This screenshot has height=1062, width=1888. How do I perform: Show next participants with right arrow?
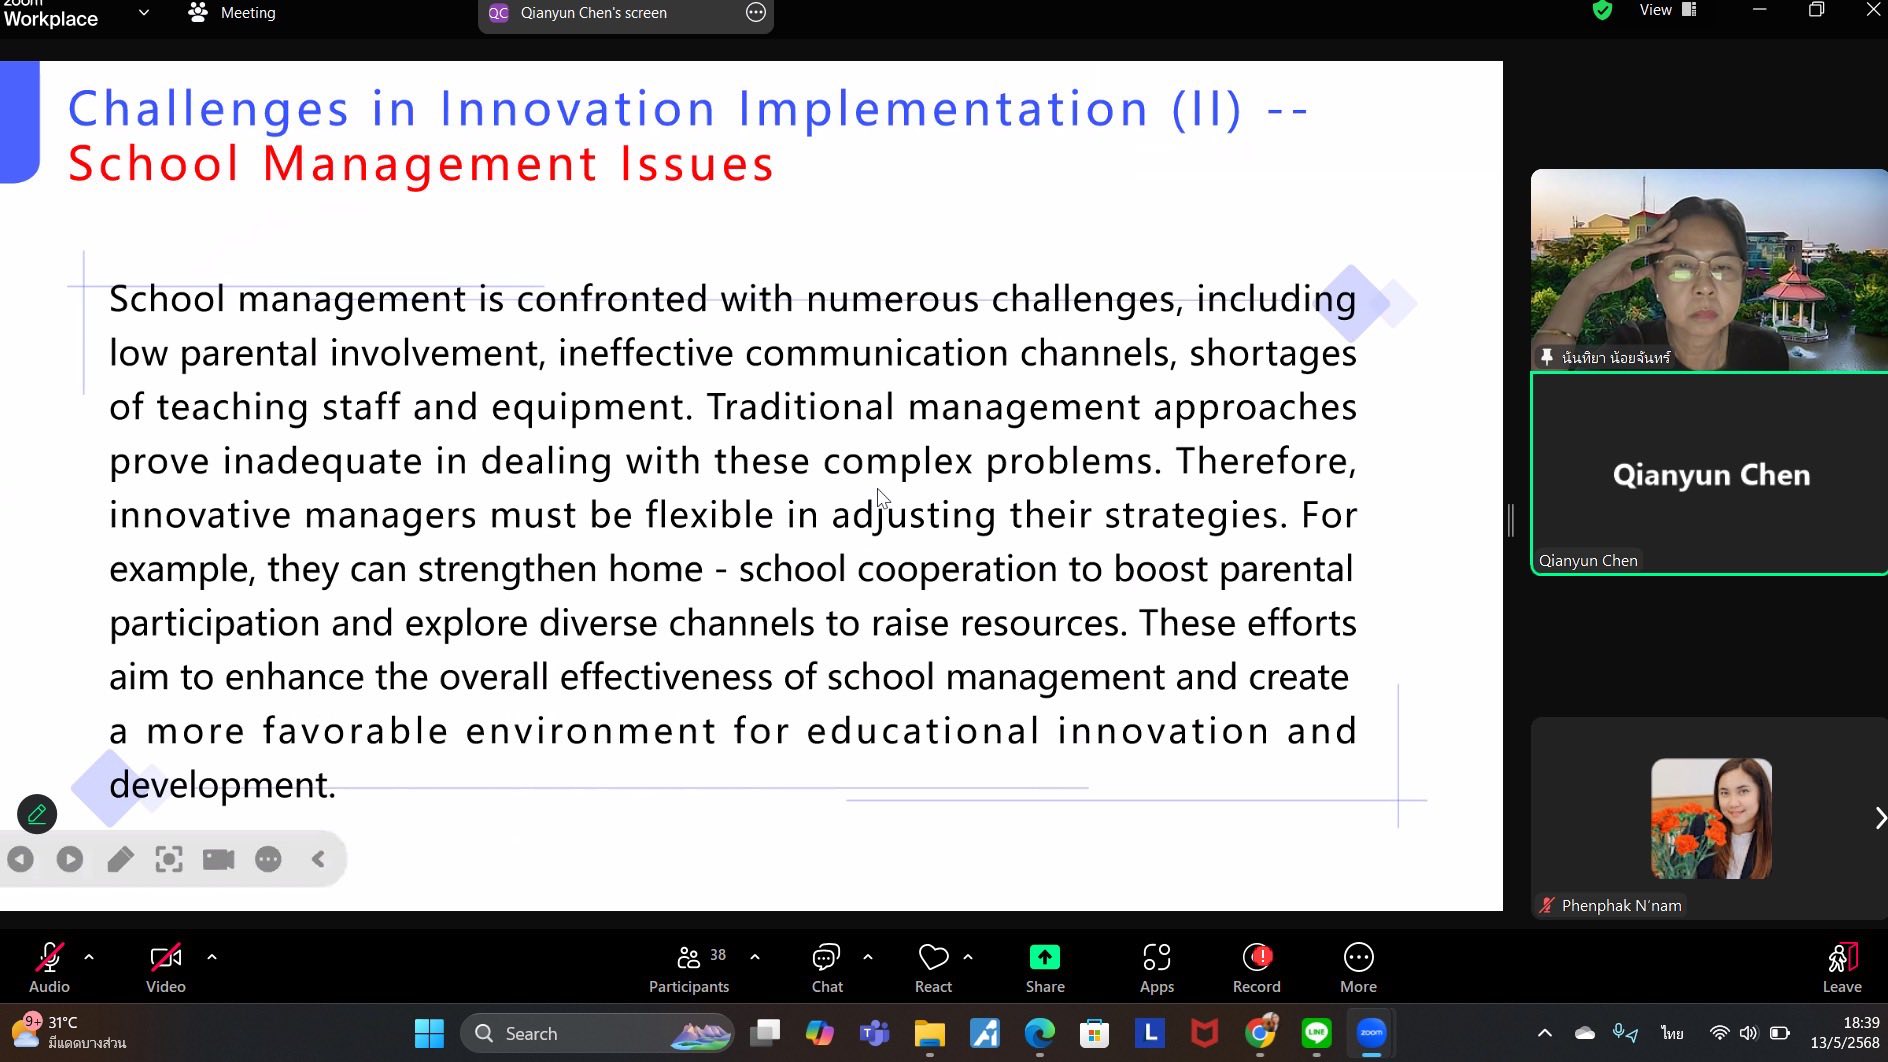point(1879,818)
